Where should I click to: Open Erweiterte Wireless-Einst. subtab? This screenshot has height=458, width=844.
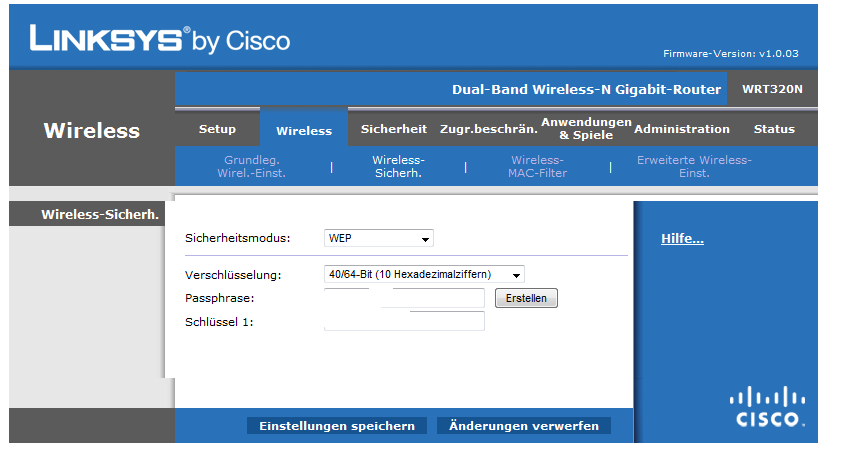(694, 167)
